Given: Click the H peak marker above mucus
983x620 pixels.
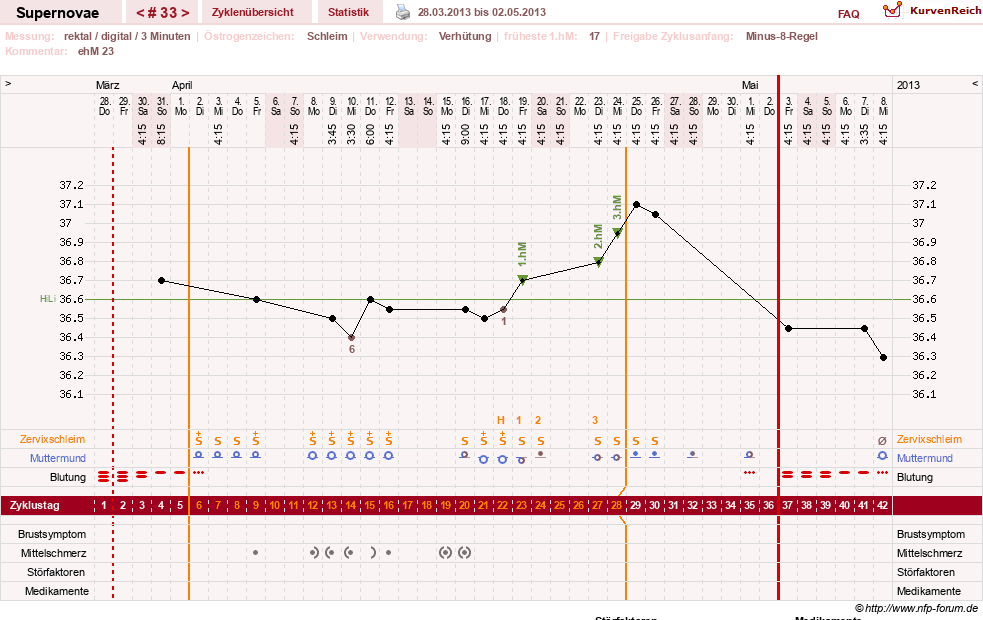Looking at the screenshot, I should point(500,420).
